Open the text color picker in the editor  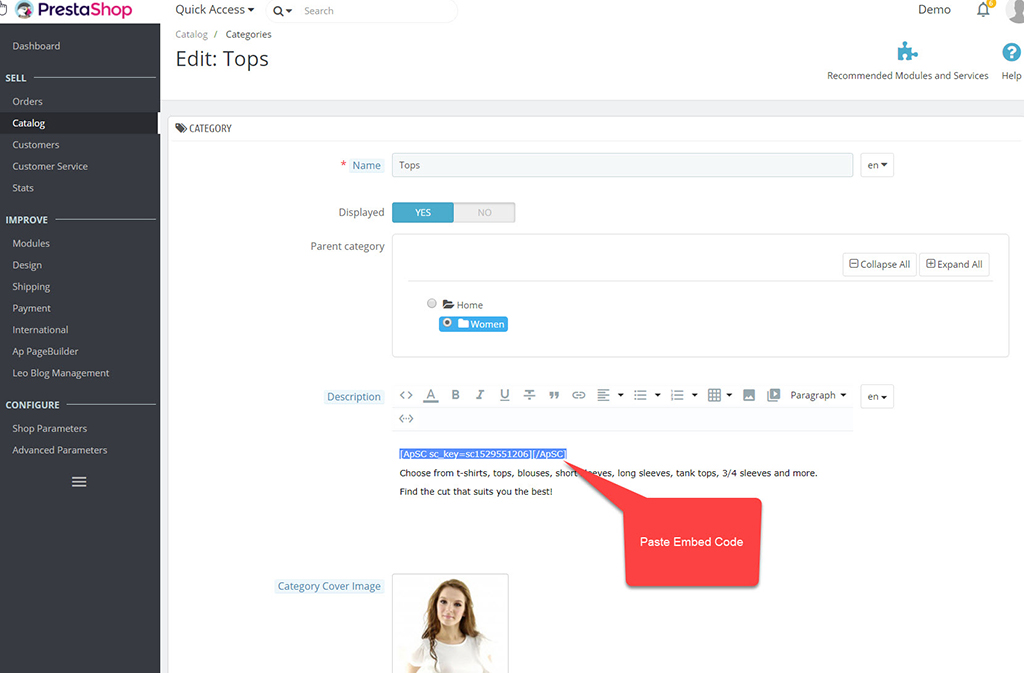pos(431,395)
